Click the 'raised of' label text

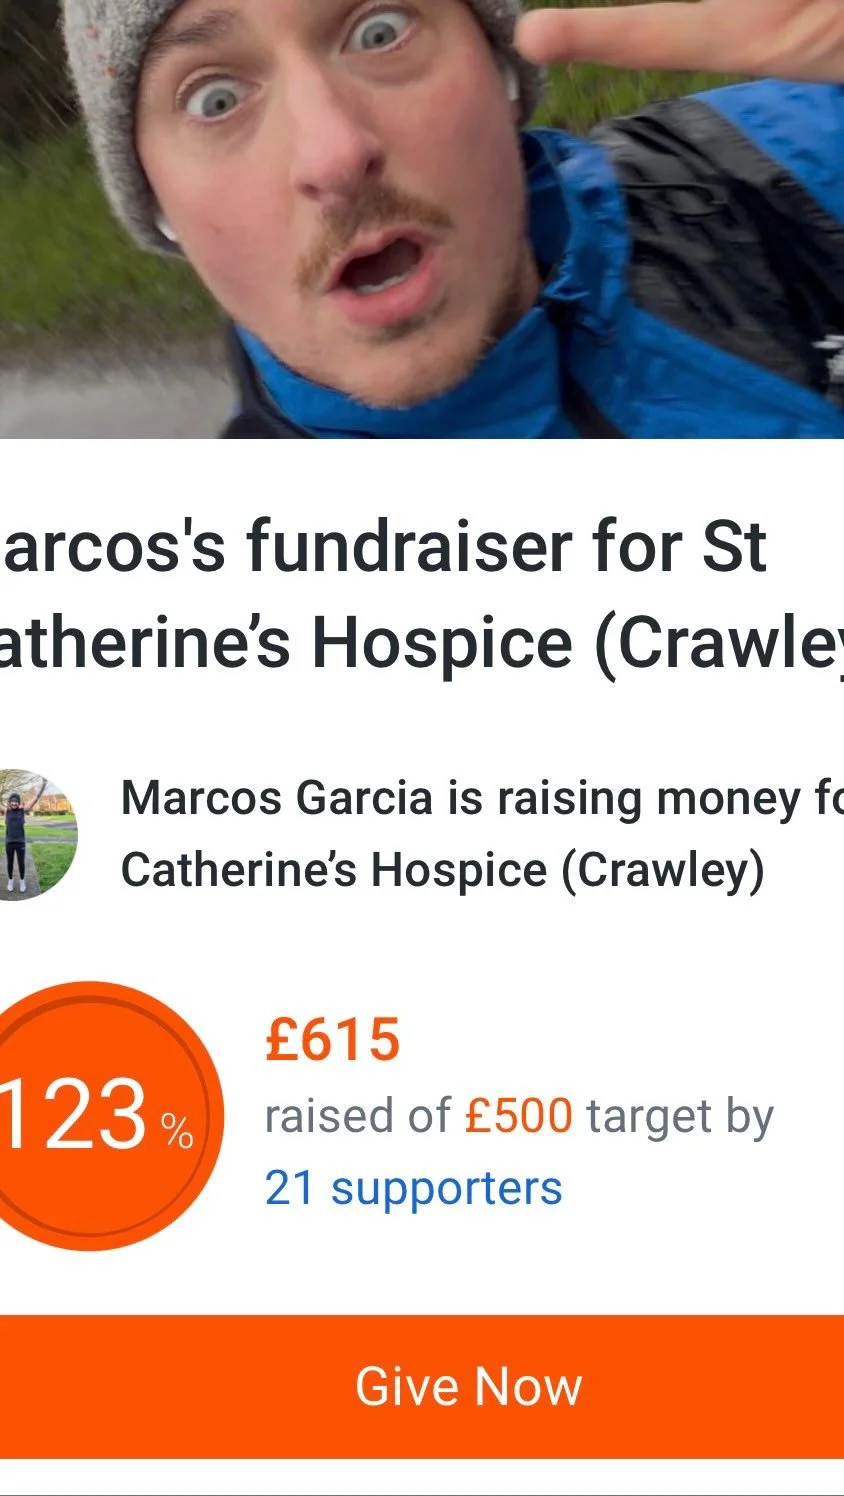coord(357,1116)
